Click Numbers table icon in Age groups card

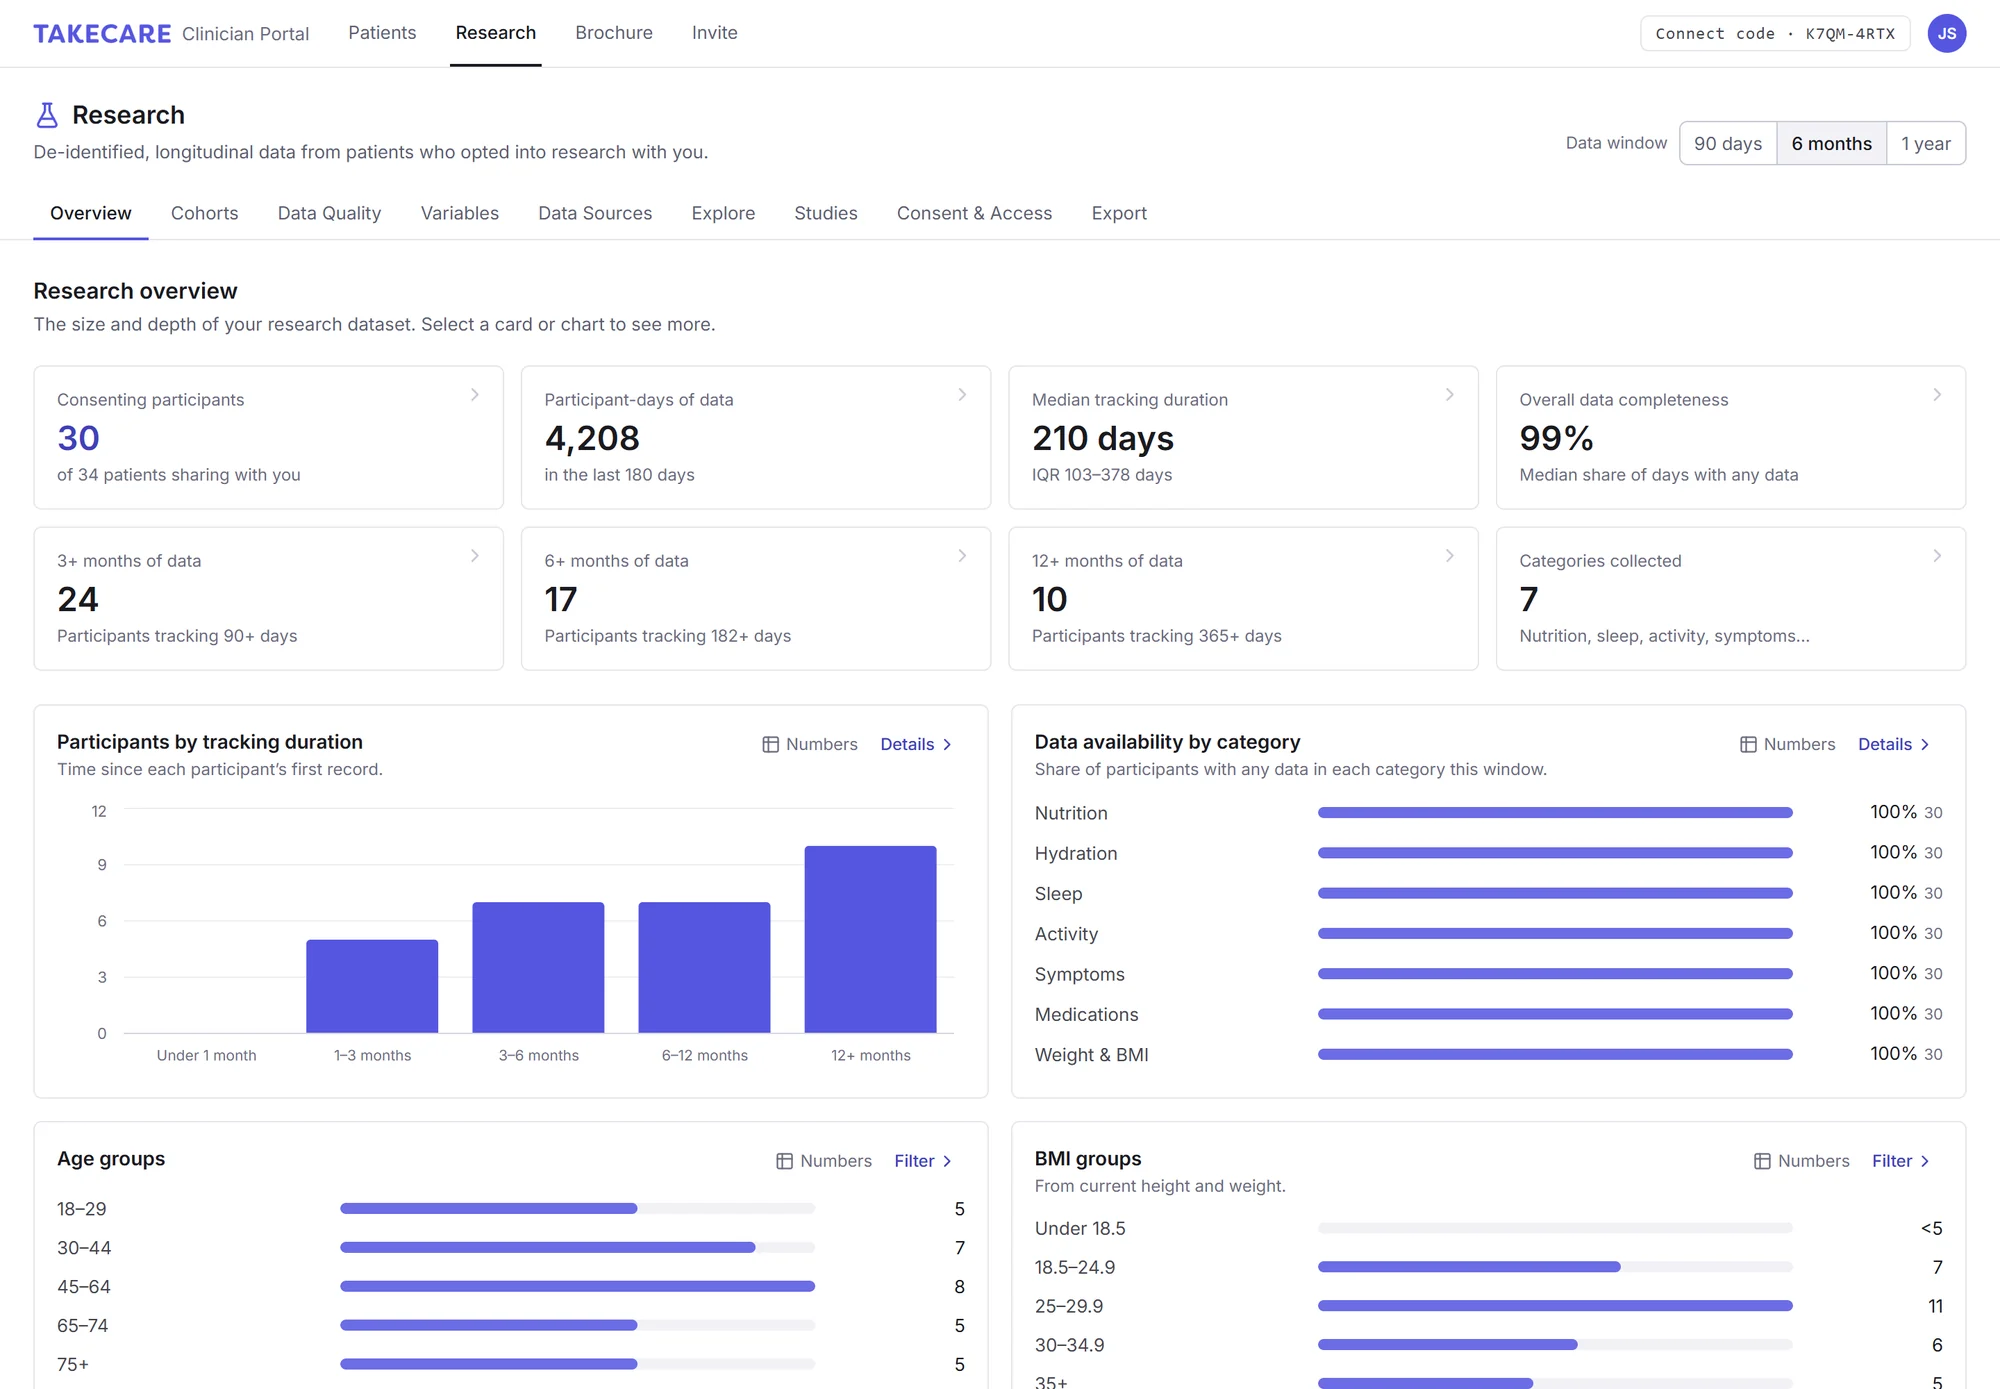point(784,1161)
